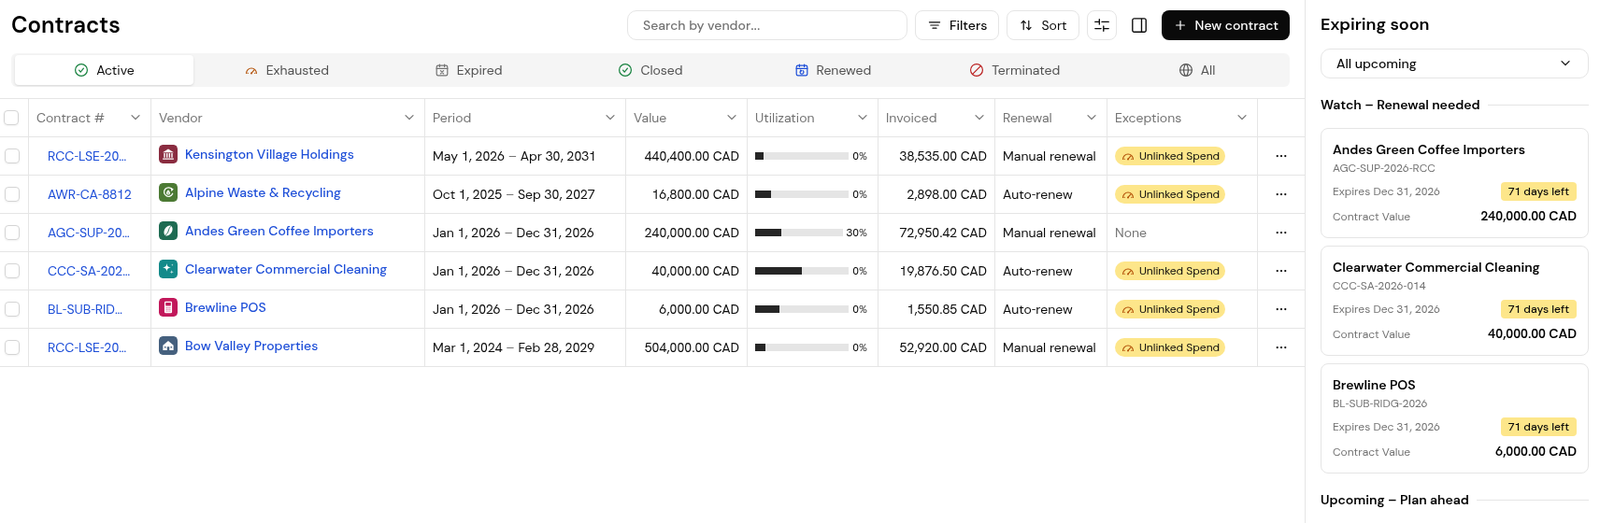Image resolution: width=1600 pixels, height=523 pixels.
Task: Click Andes Green Coffee Importers leaf icon
Action: coord(168,231)
